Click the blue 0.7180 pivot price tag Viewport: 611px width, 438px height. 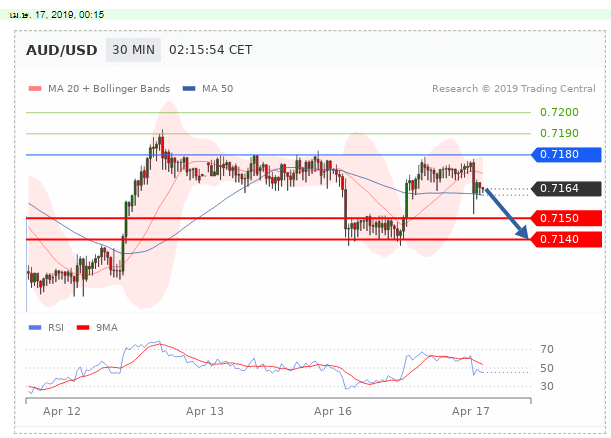(x=567, y=155)
